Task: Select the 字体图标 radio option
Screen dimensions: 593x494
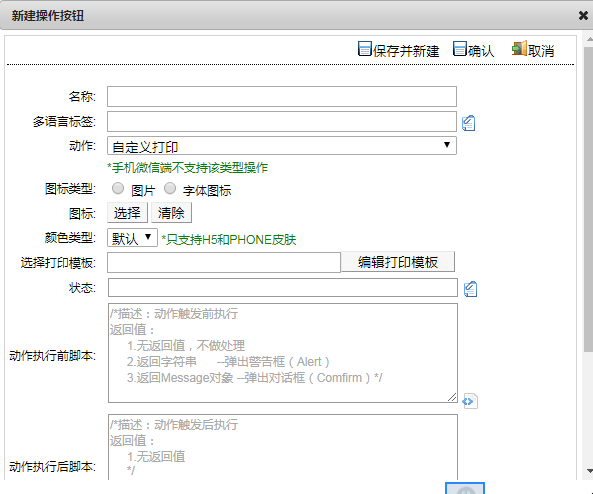Action: click(x=170, y=188)
